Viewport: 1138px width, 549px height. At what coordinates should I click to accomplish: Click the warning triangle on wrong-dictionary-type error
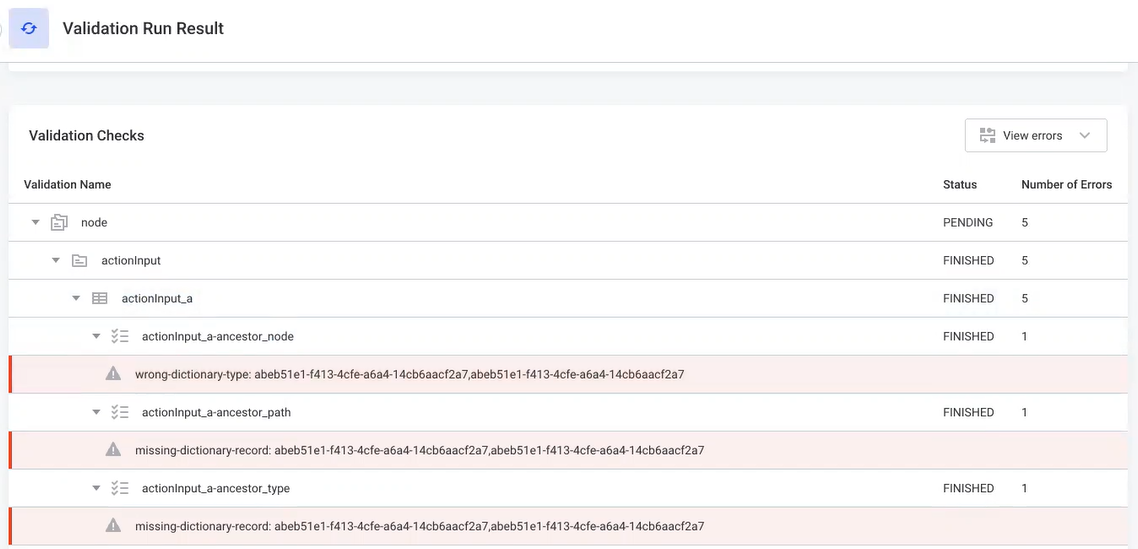point(113,375)
